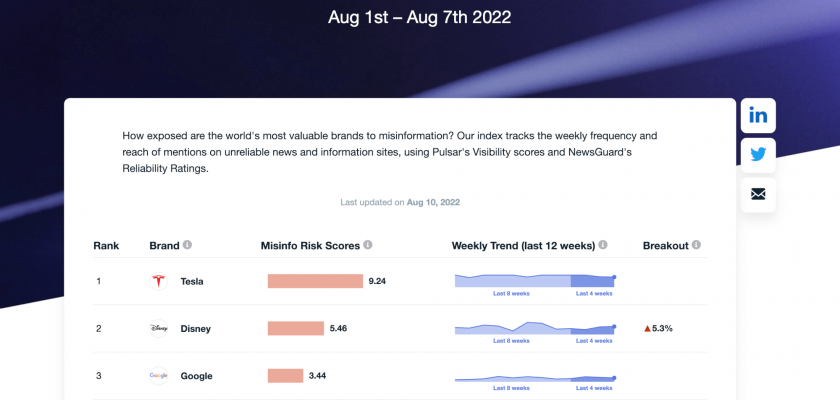Click info icon next to Brand header

[x=188, y=245]
